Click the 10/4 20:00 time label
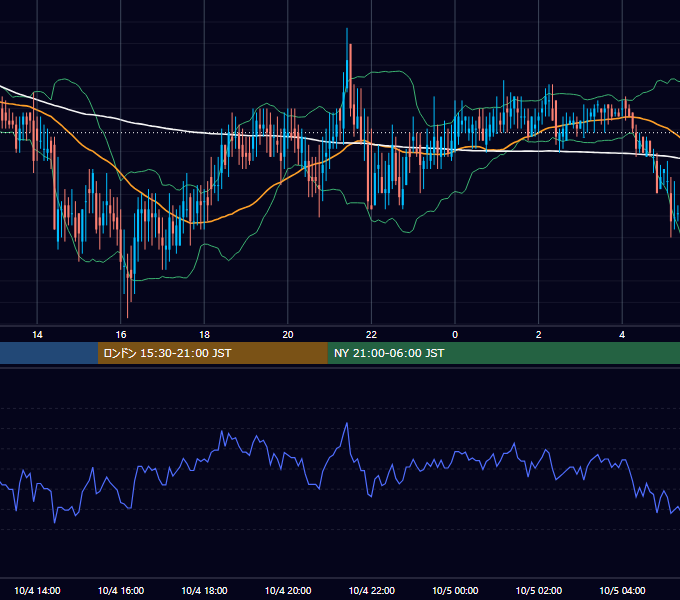 [288, 590]
